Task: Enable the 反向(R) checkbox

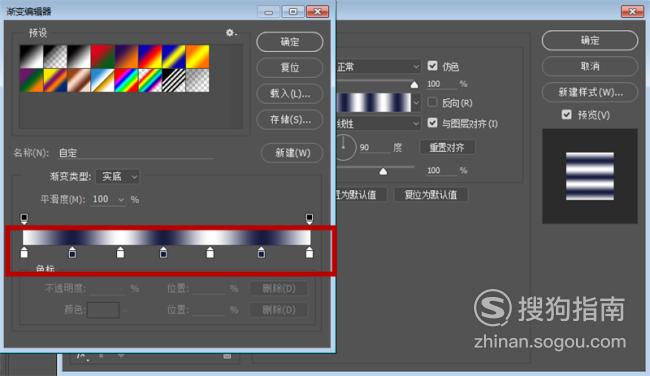Action: pyautogui.click(x=432, y=102)
